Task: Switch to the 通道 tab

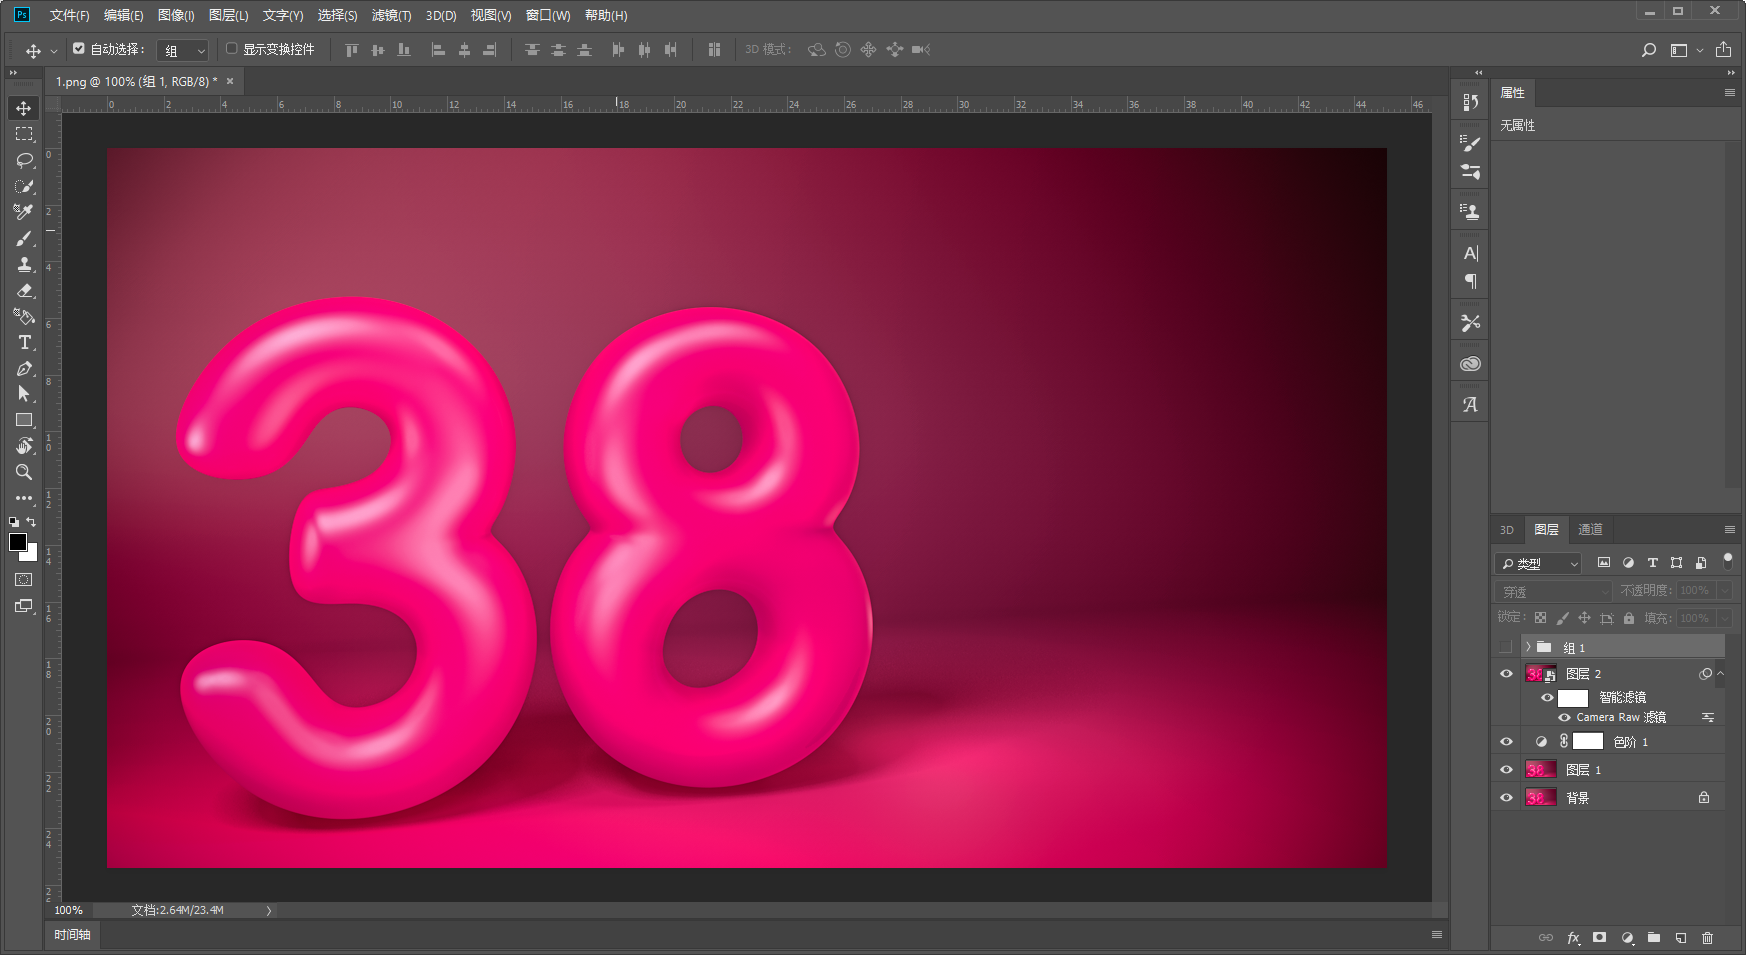Action: [1590, 530]
